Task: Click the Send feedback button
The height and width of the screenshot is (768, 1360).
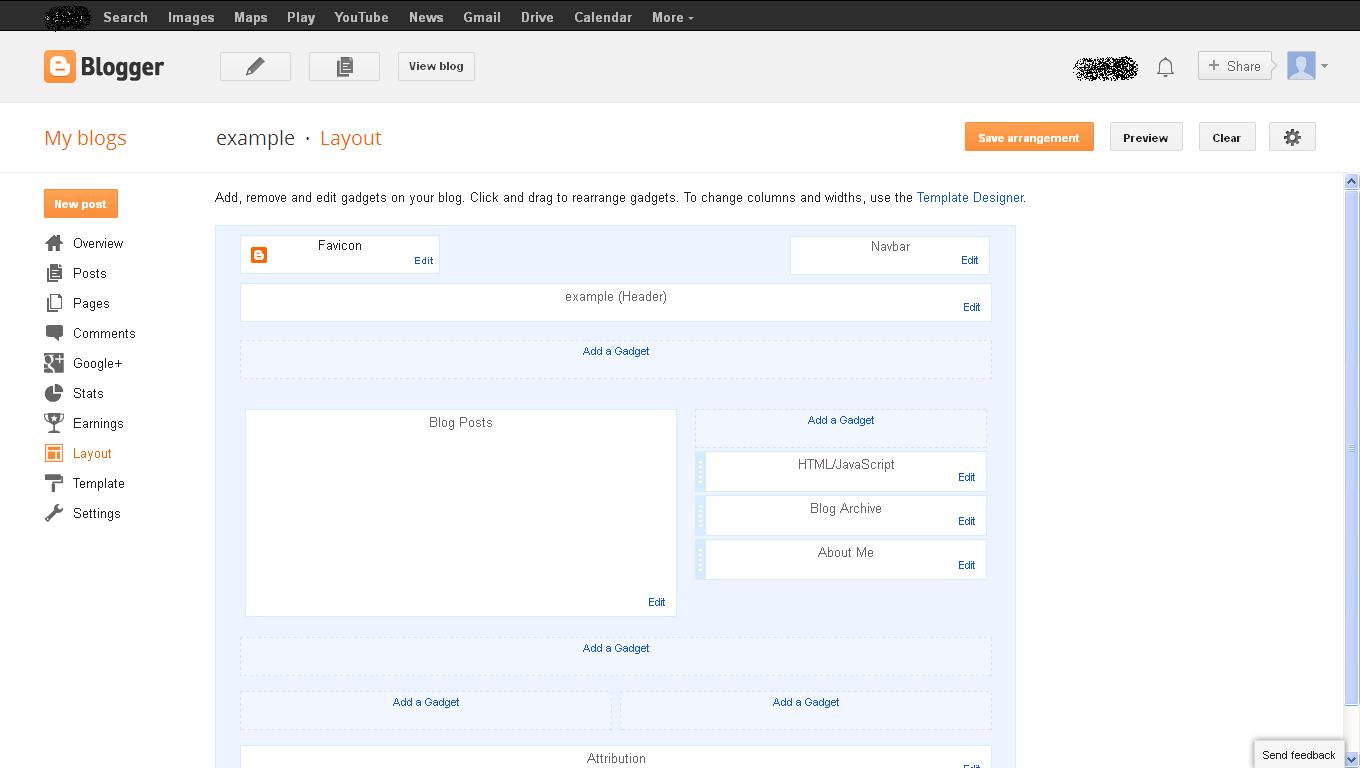Action: point(1298,755)
